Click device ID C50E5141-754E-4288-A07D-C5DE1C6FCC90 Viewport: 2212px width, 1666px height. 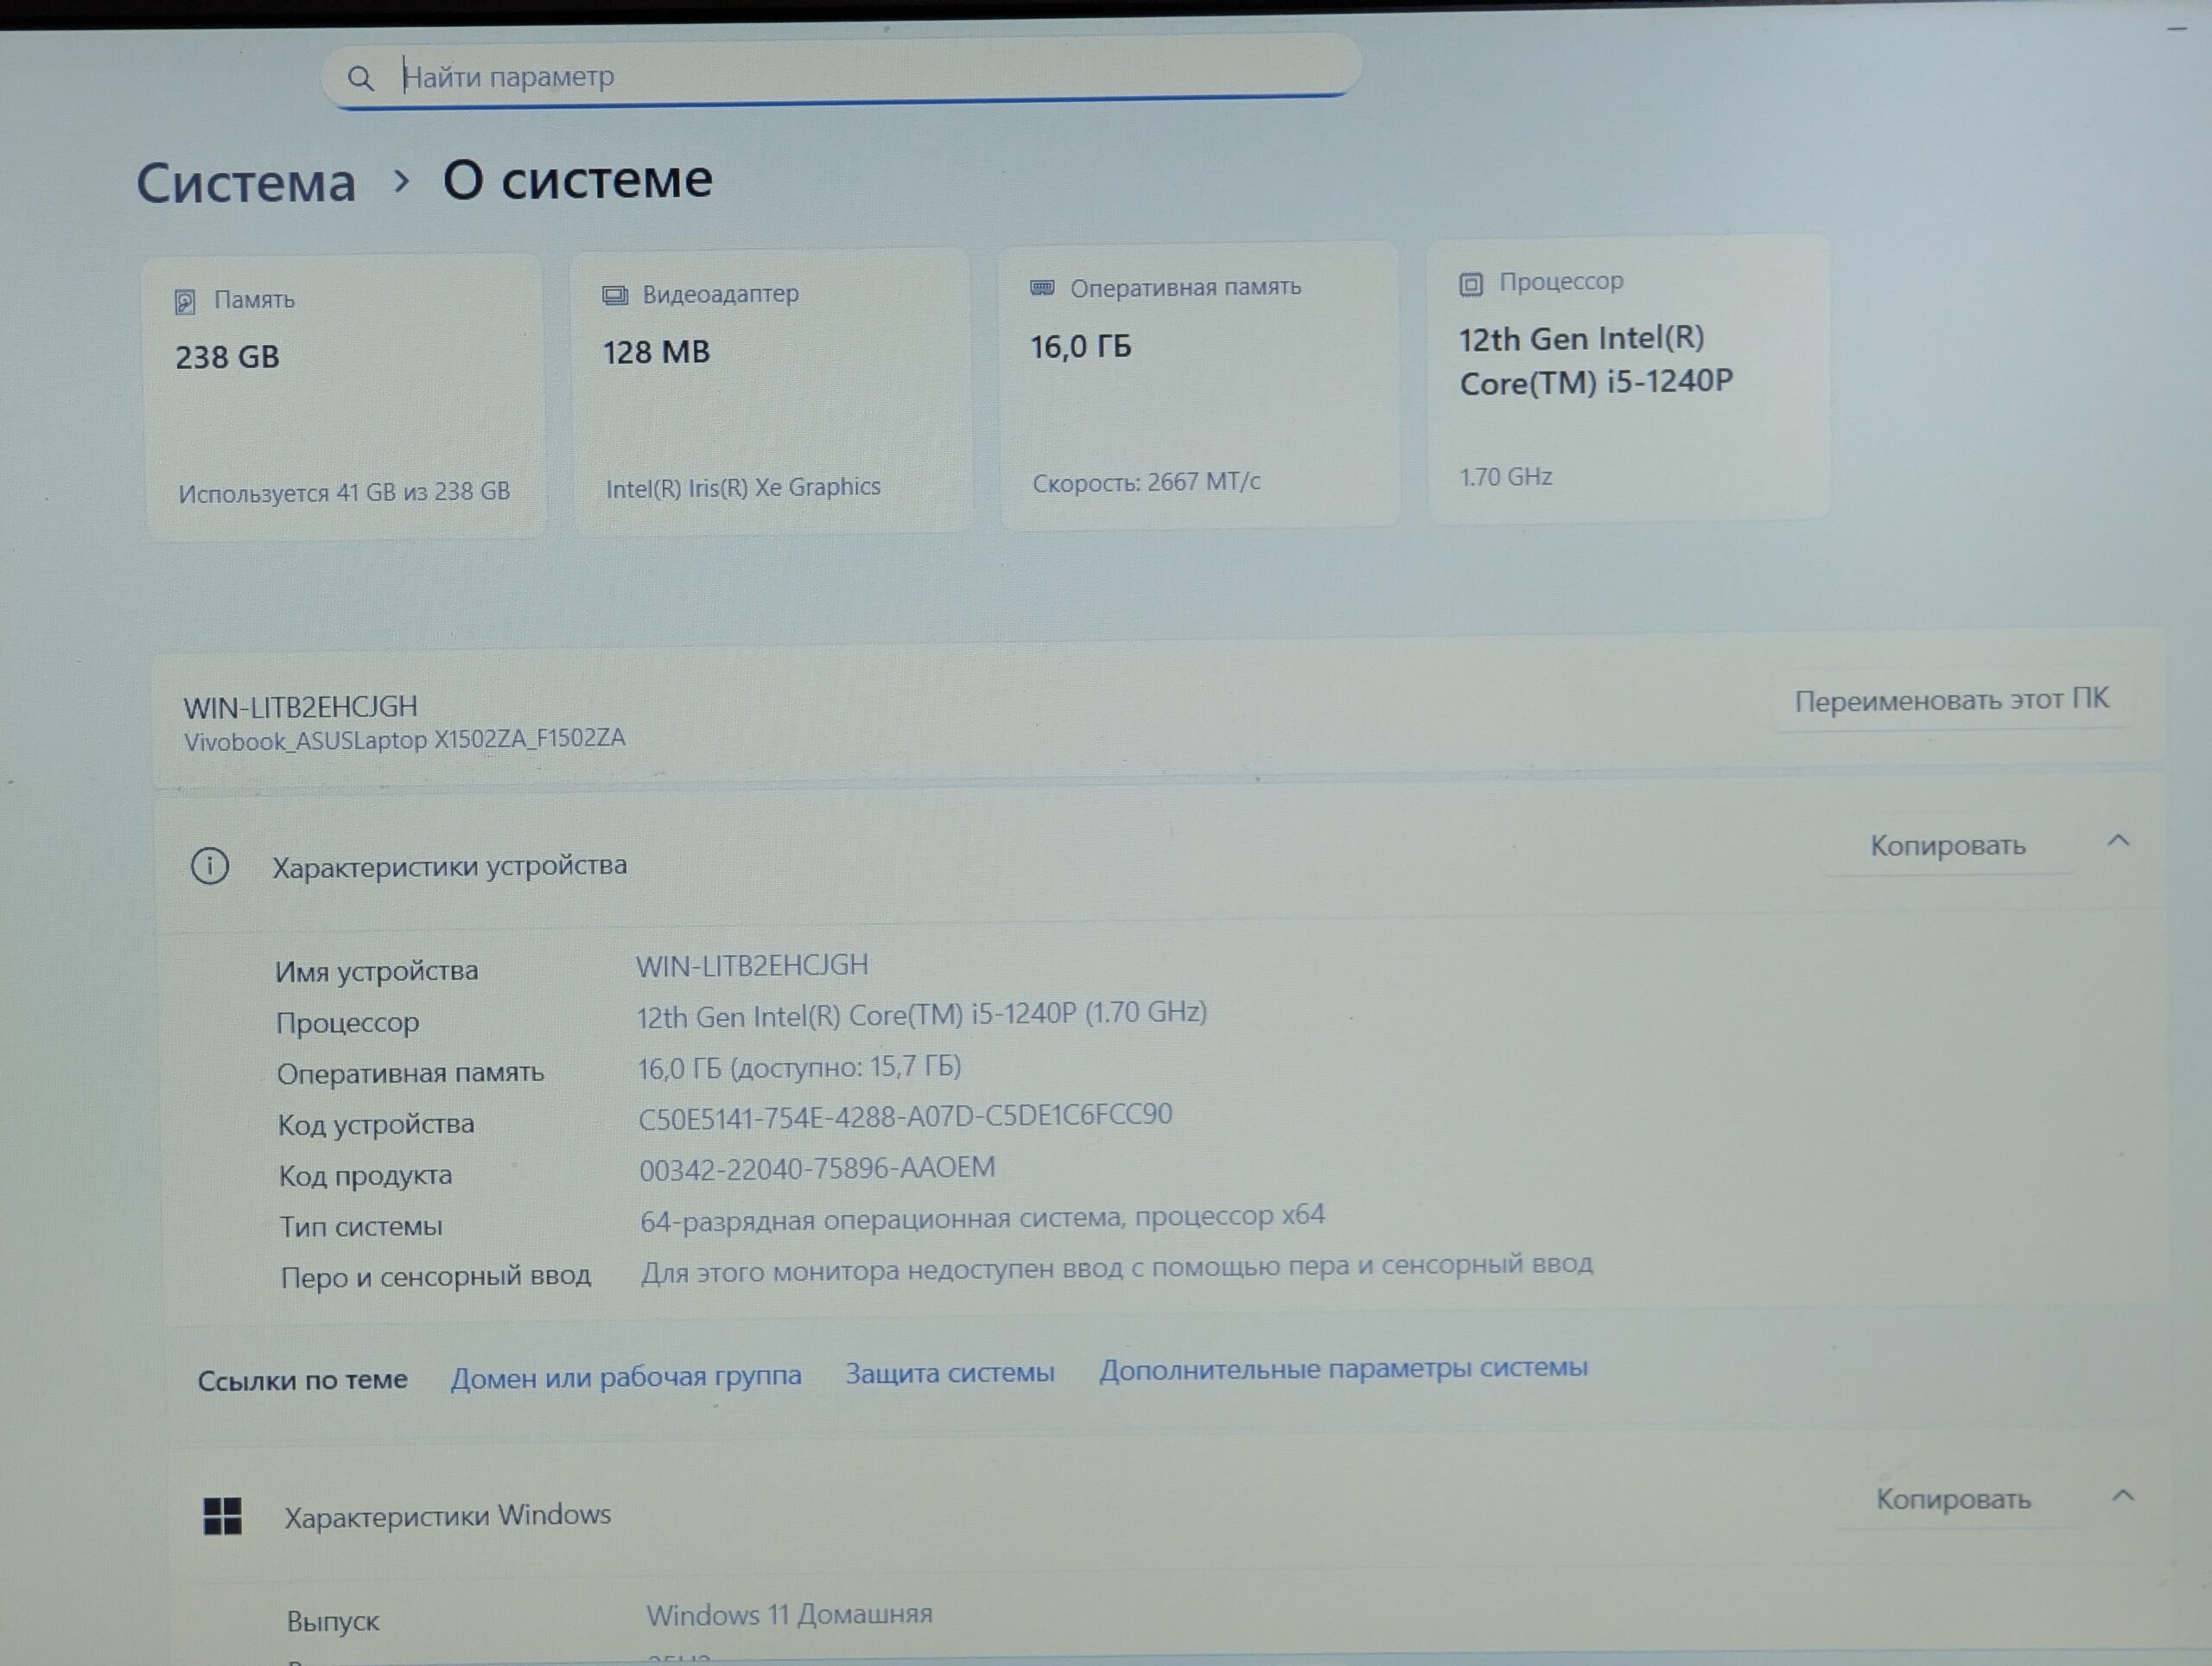pos(905,1116)
